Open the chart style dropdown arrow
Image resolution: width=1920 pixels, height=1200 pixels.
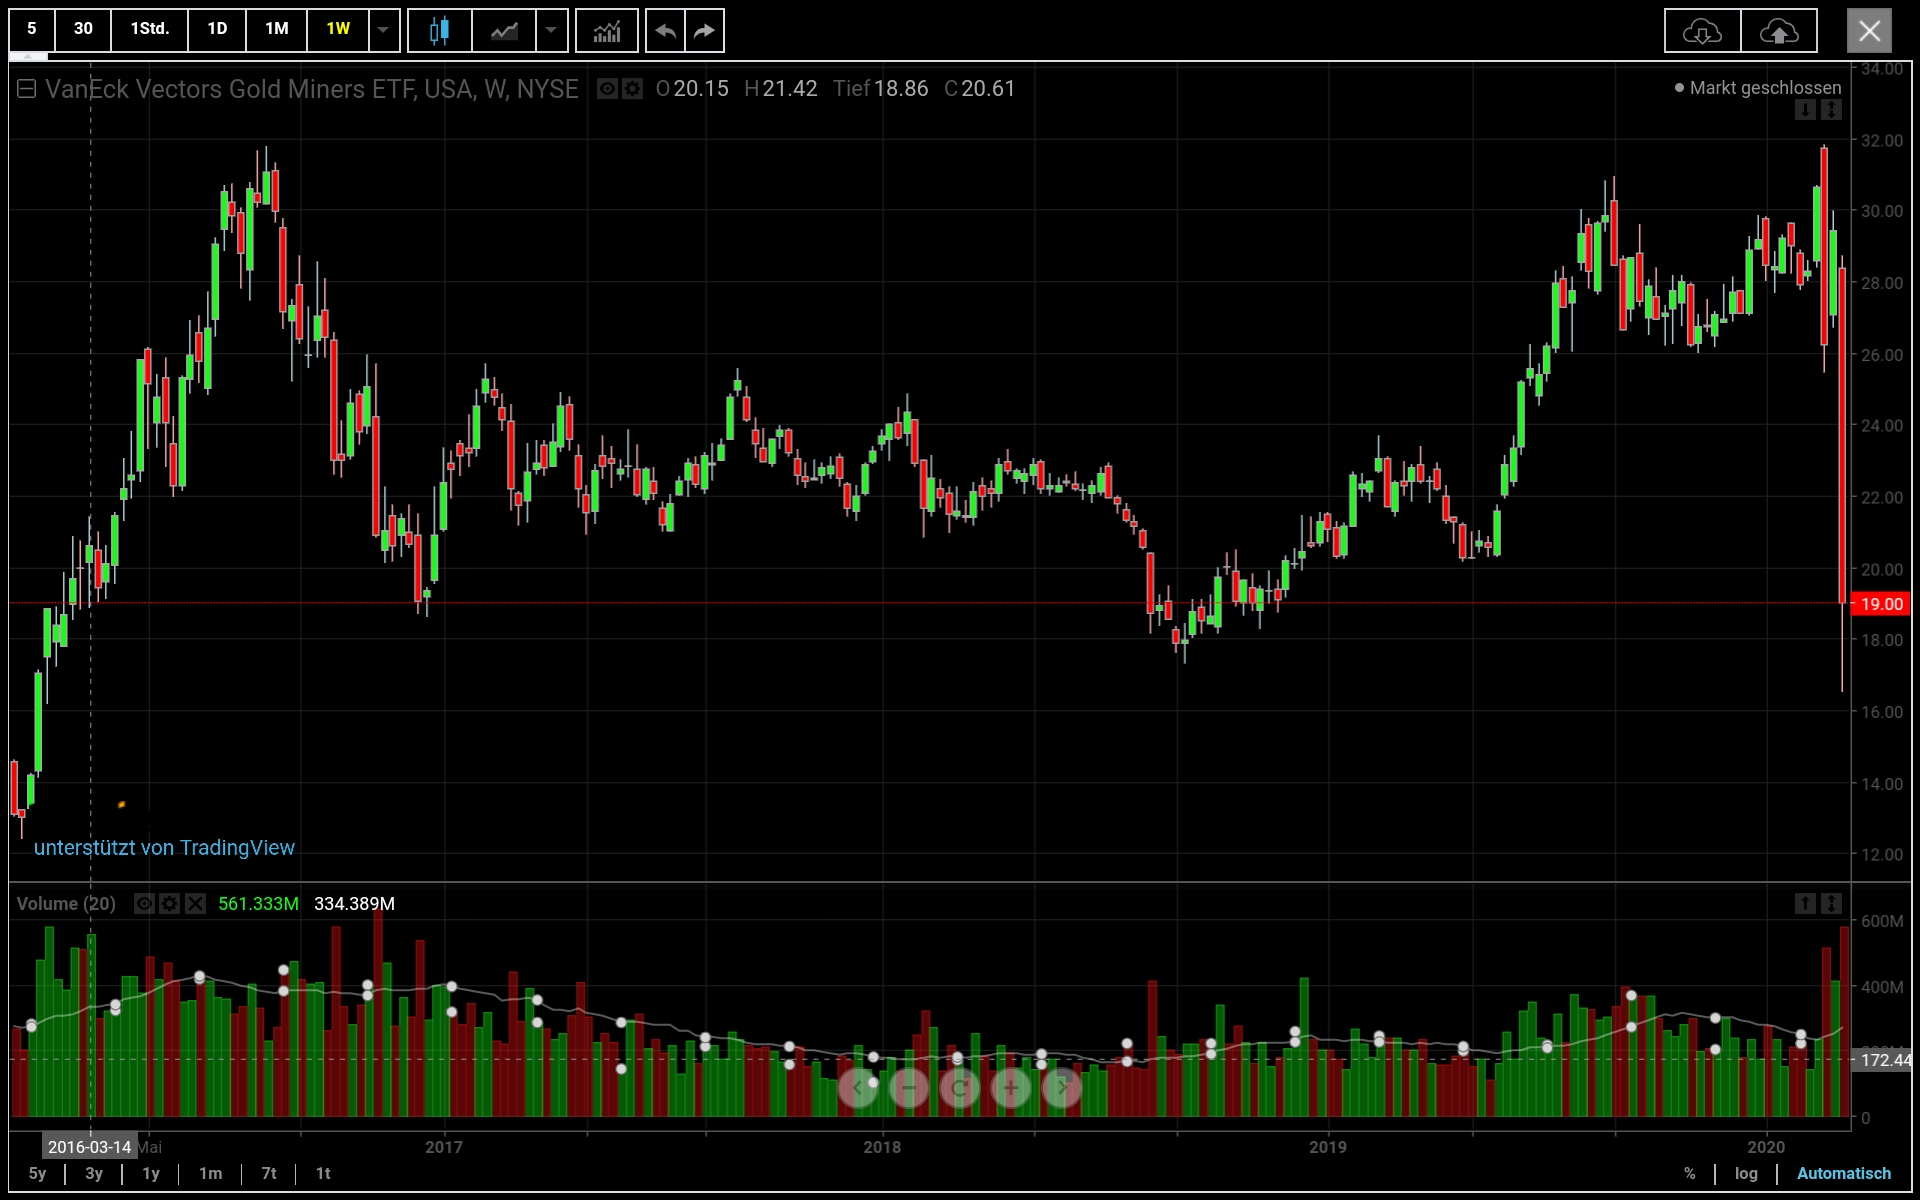[x=551, y=30]
